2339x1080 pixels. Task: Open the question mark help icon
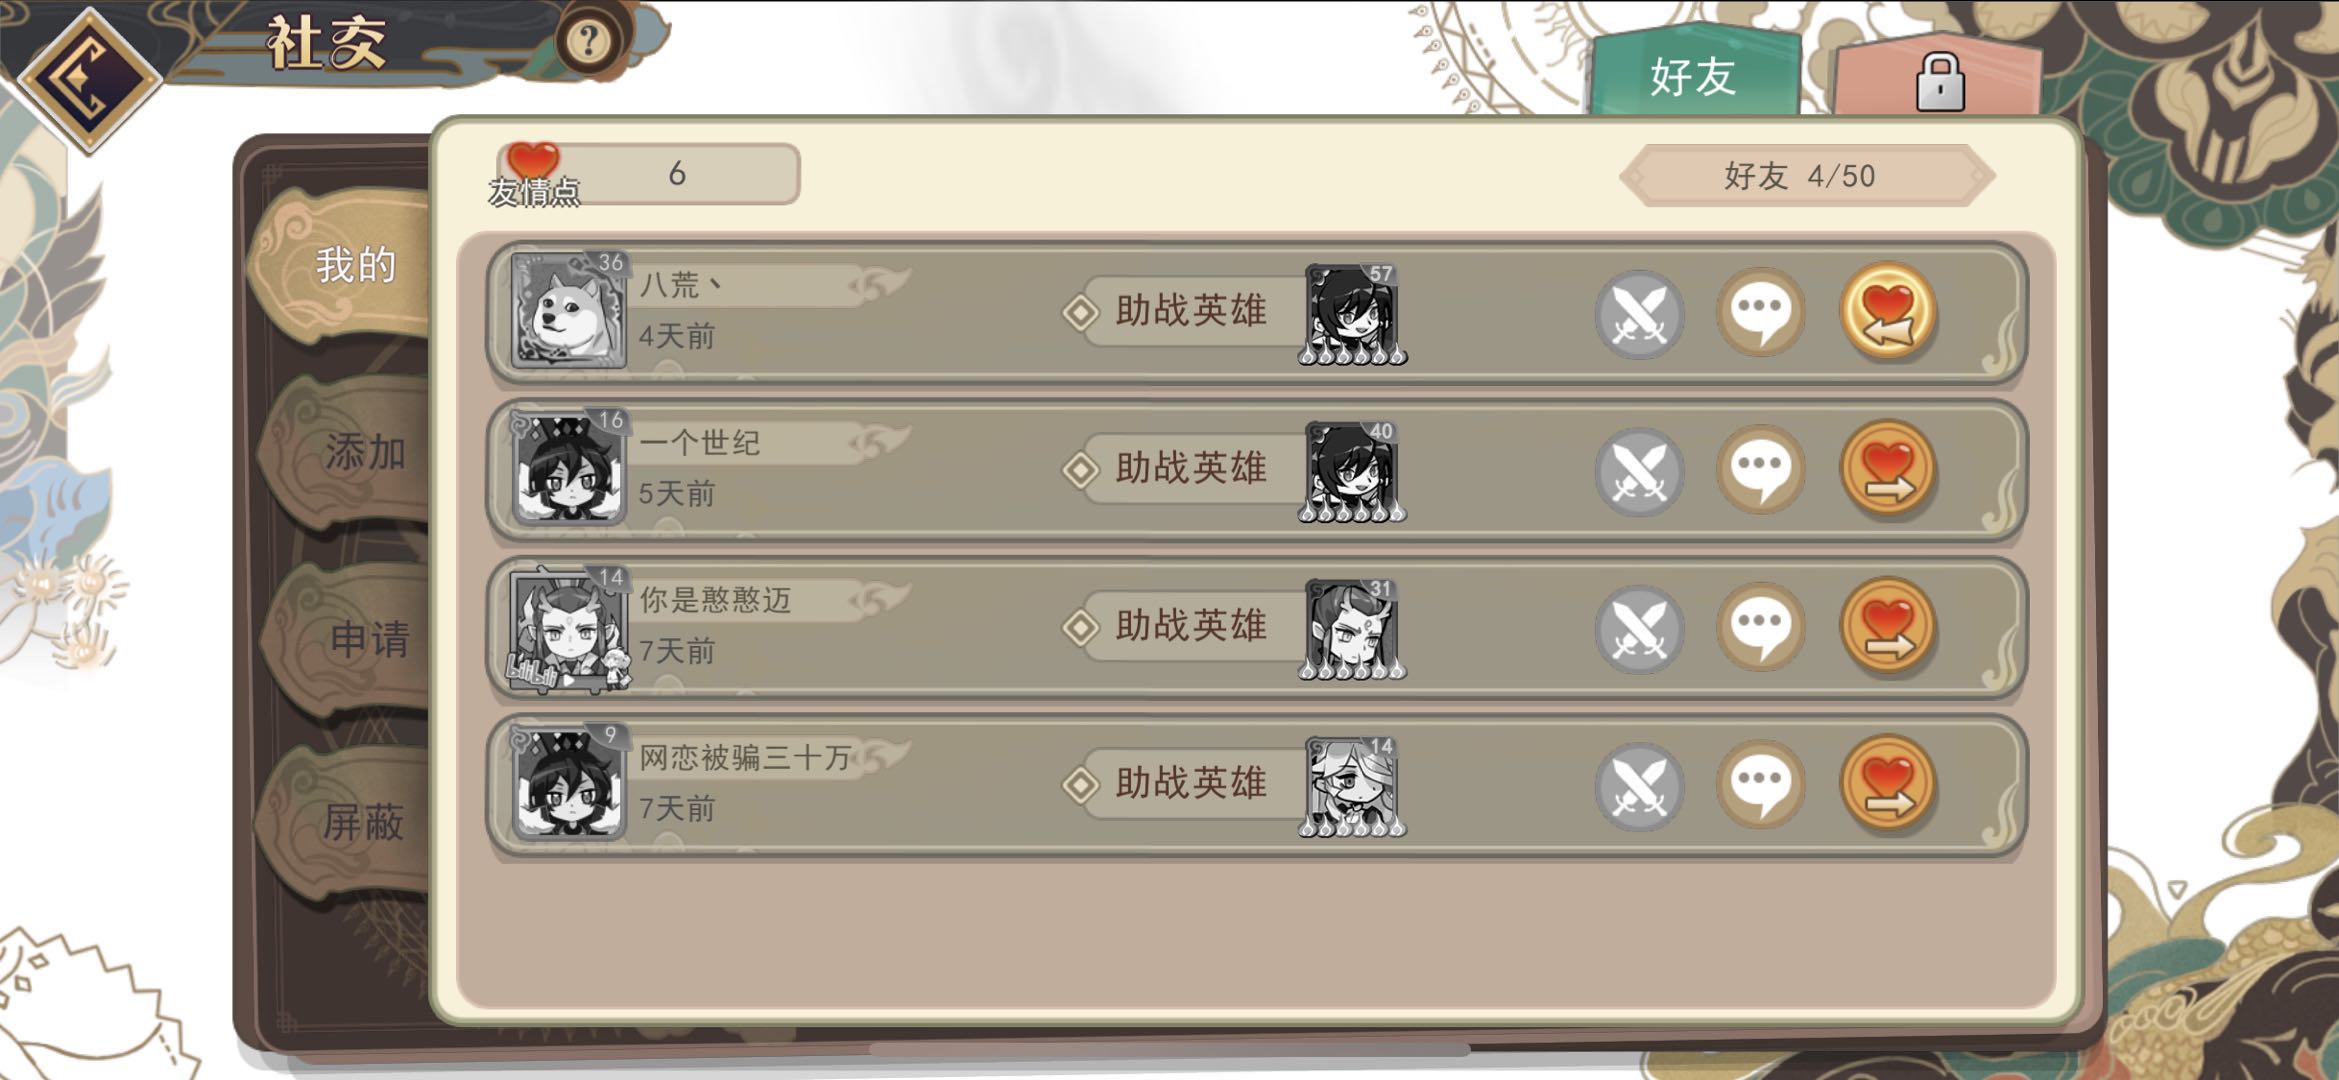[587, 41]
